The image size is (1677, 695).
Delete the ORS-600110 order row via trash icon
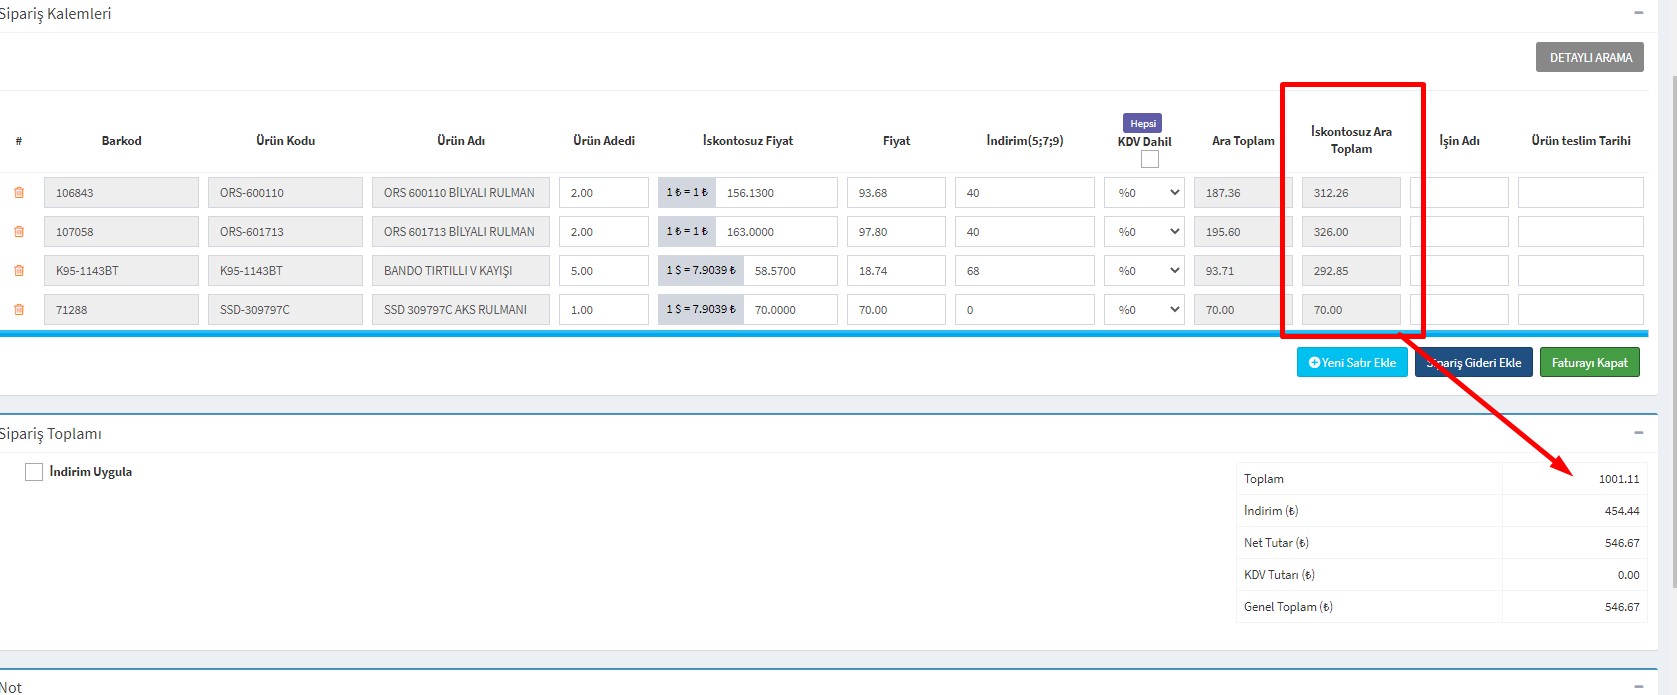point(18,193)
